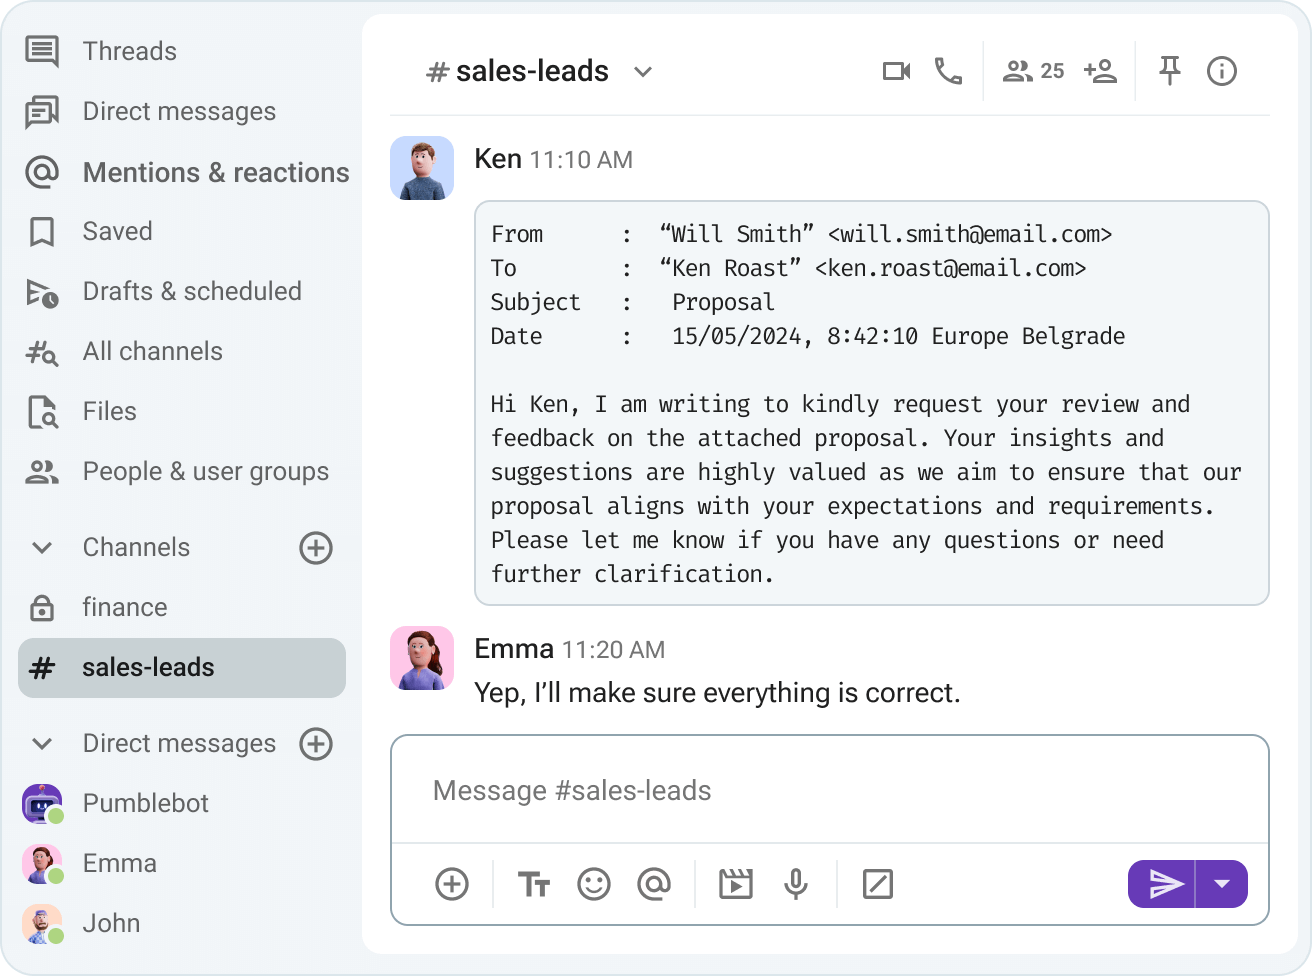Viewport: 1312px width, 976px height.
Task: Open the add members icon
Action: (x=1100, y=71)
